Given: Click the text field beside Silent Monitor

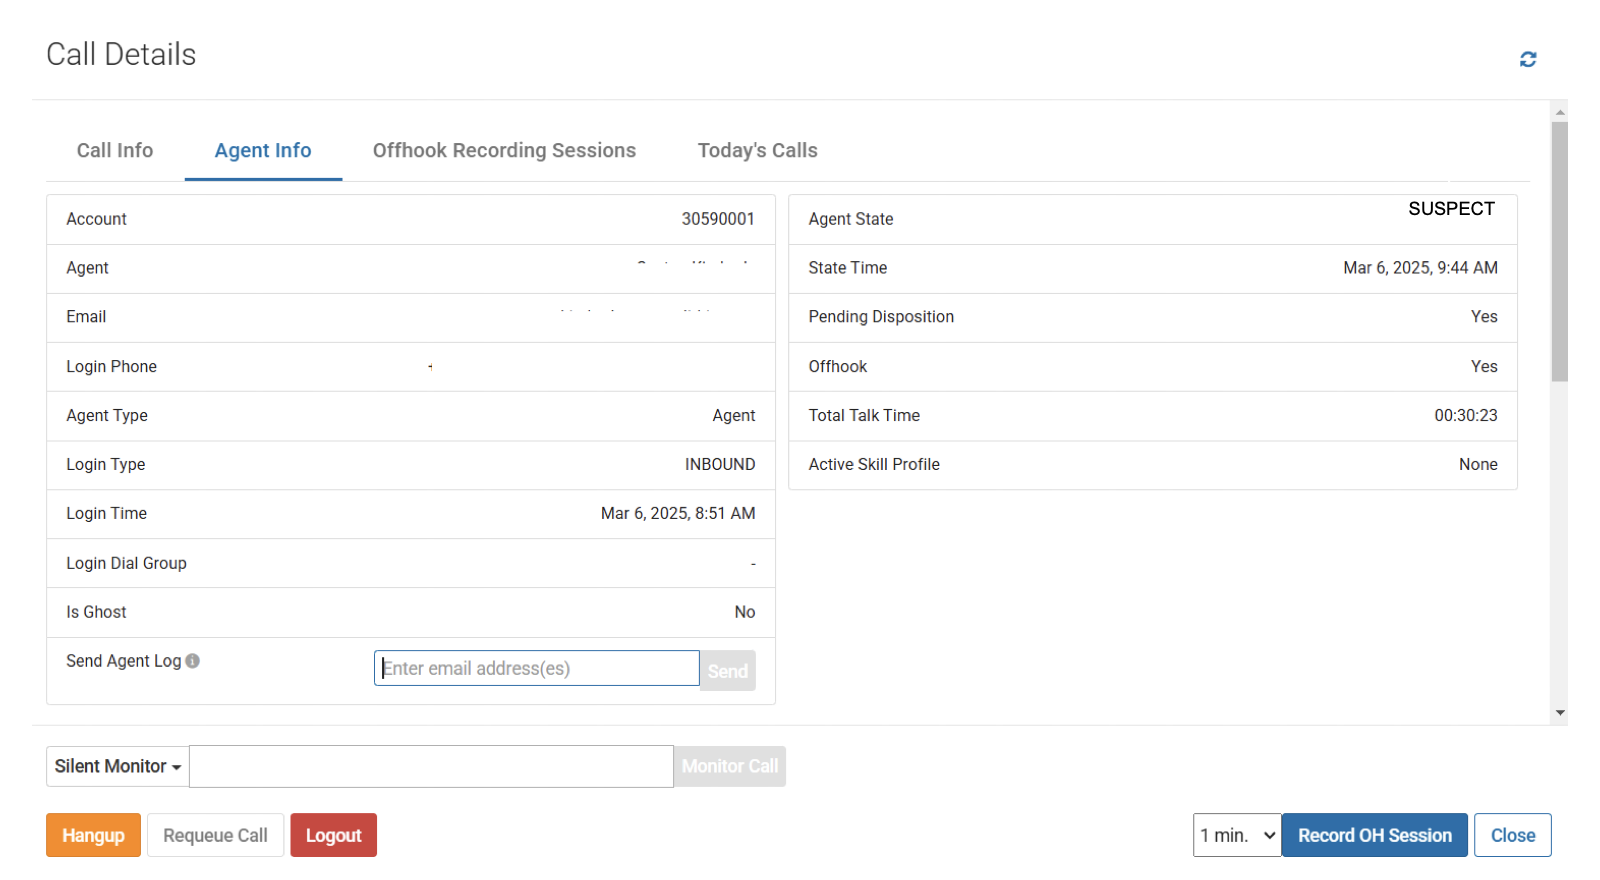Looking at the screenshot, I should 431,767.
